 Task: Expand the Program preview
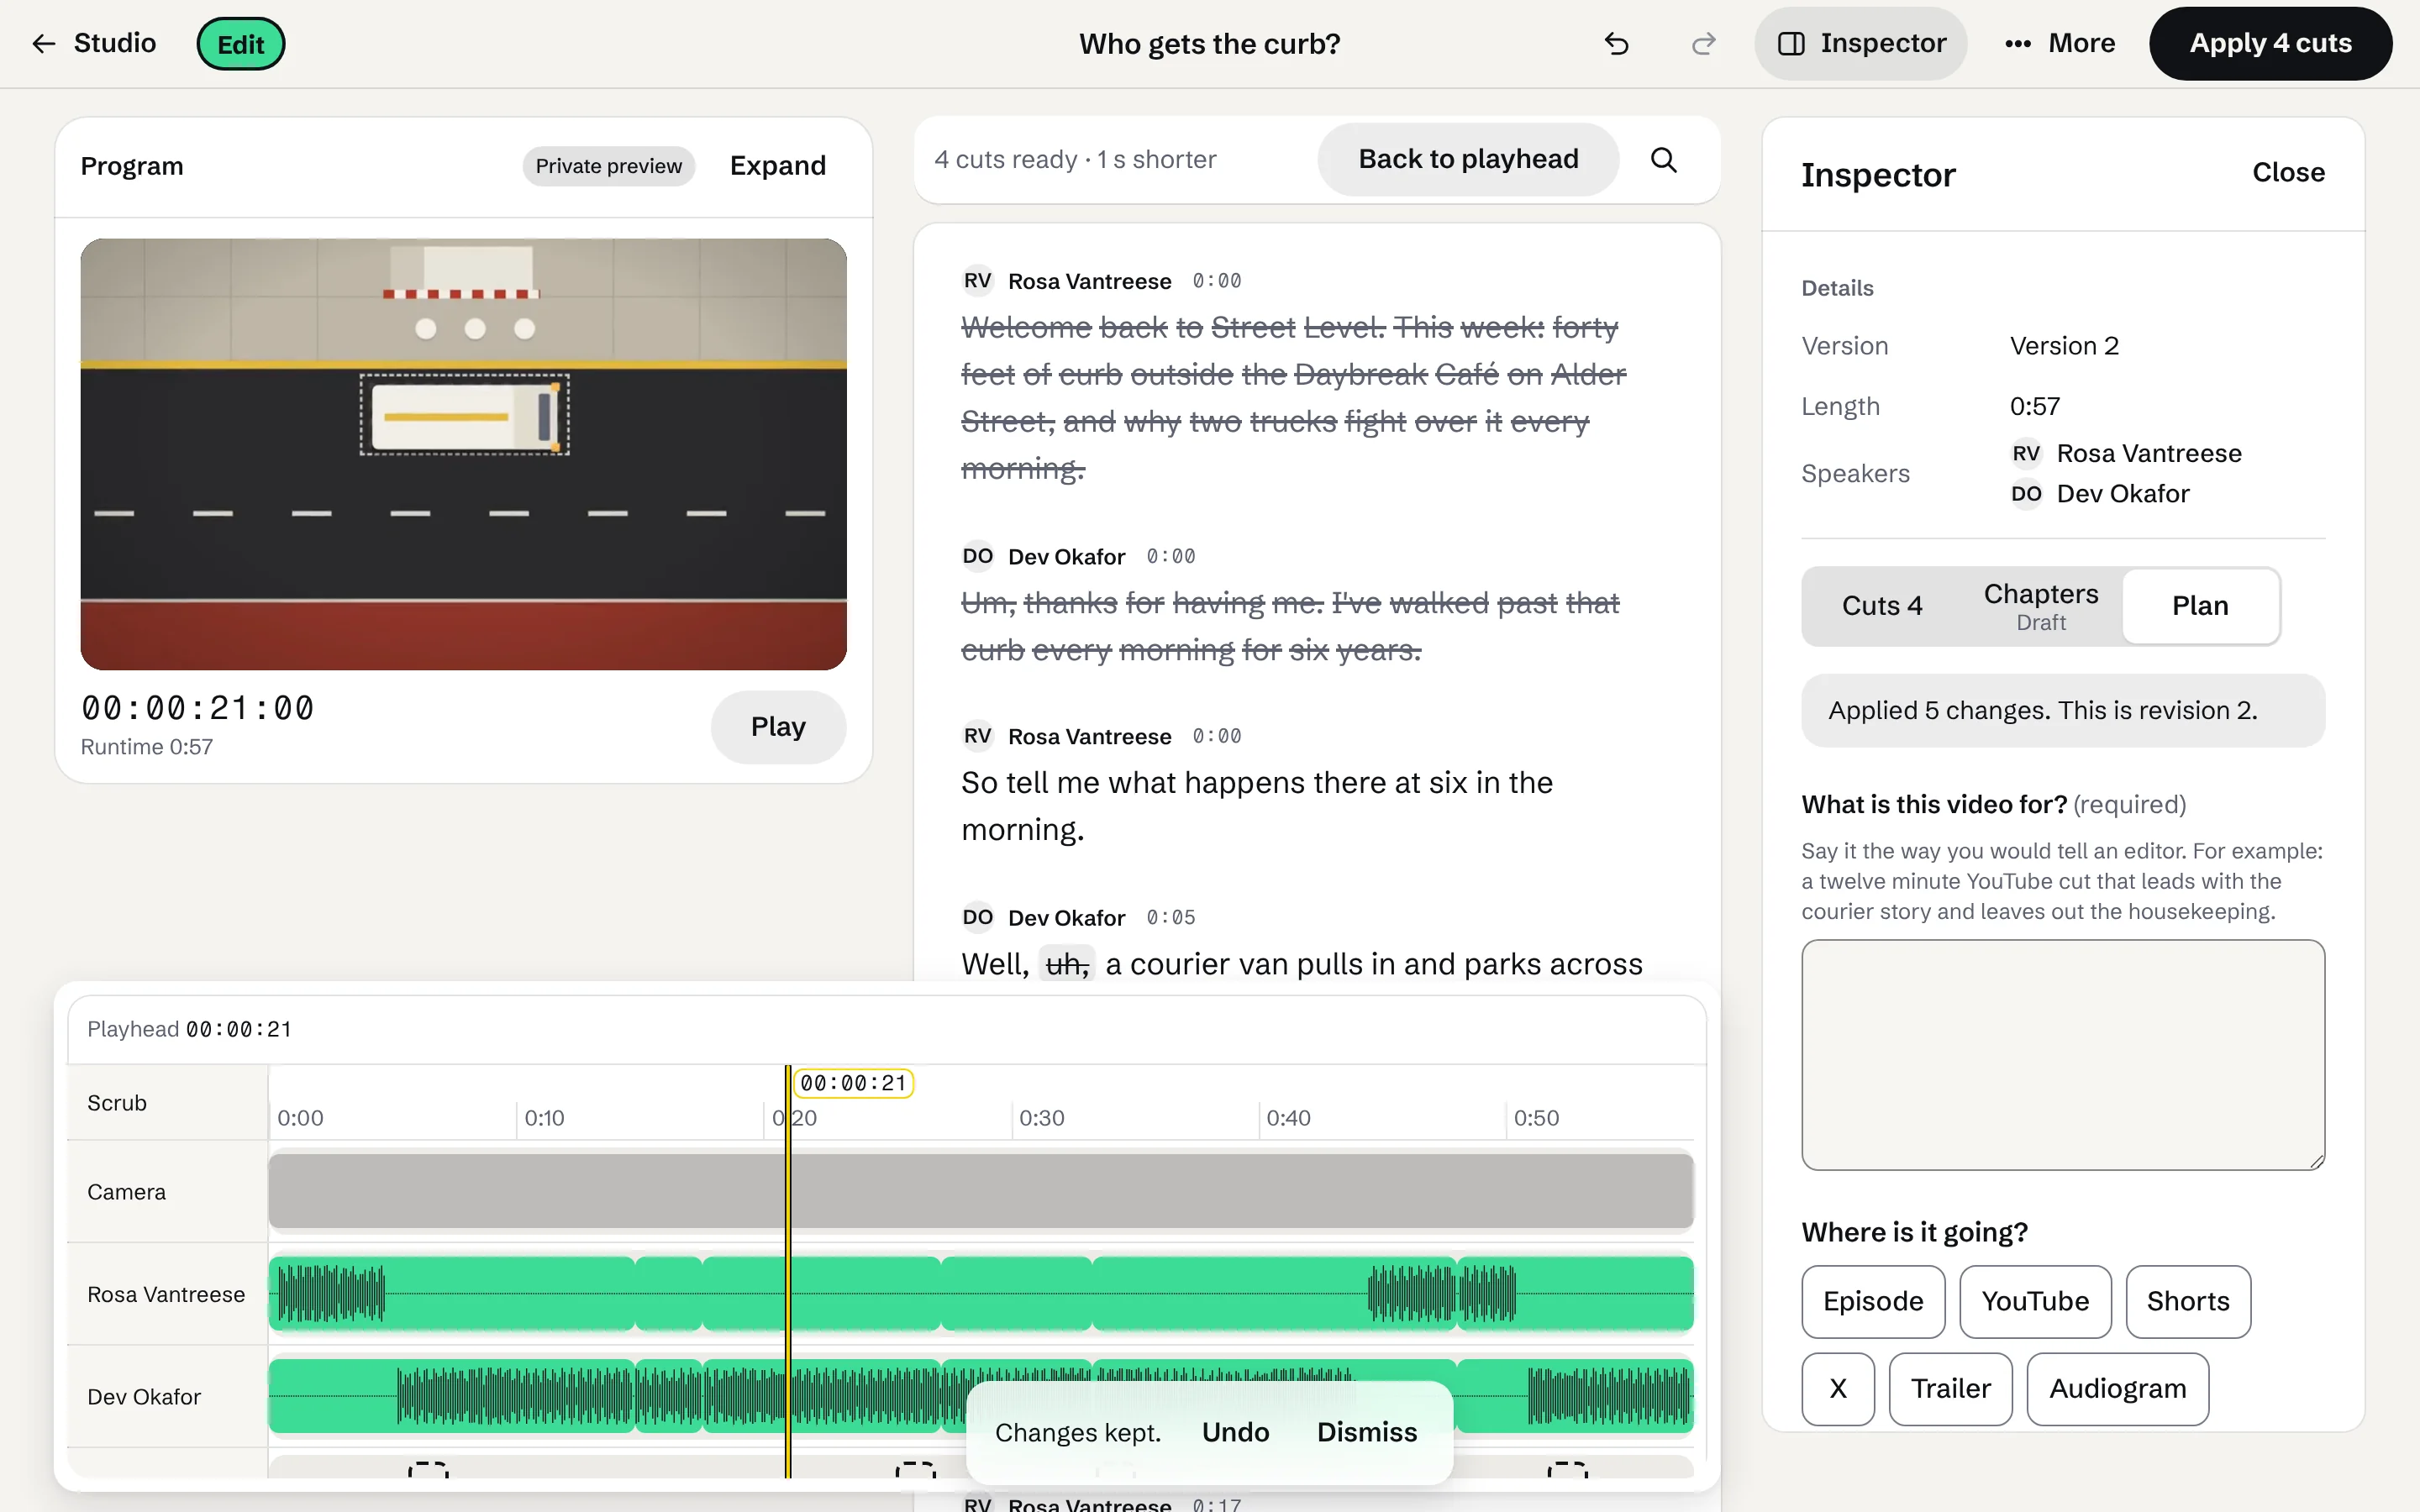[777, 166]
